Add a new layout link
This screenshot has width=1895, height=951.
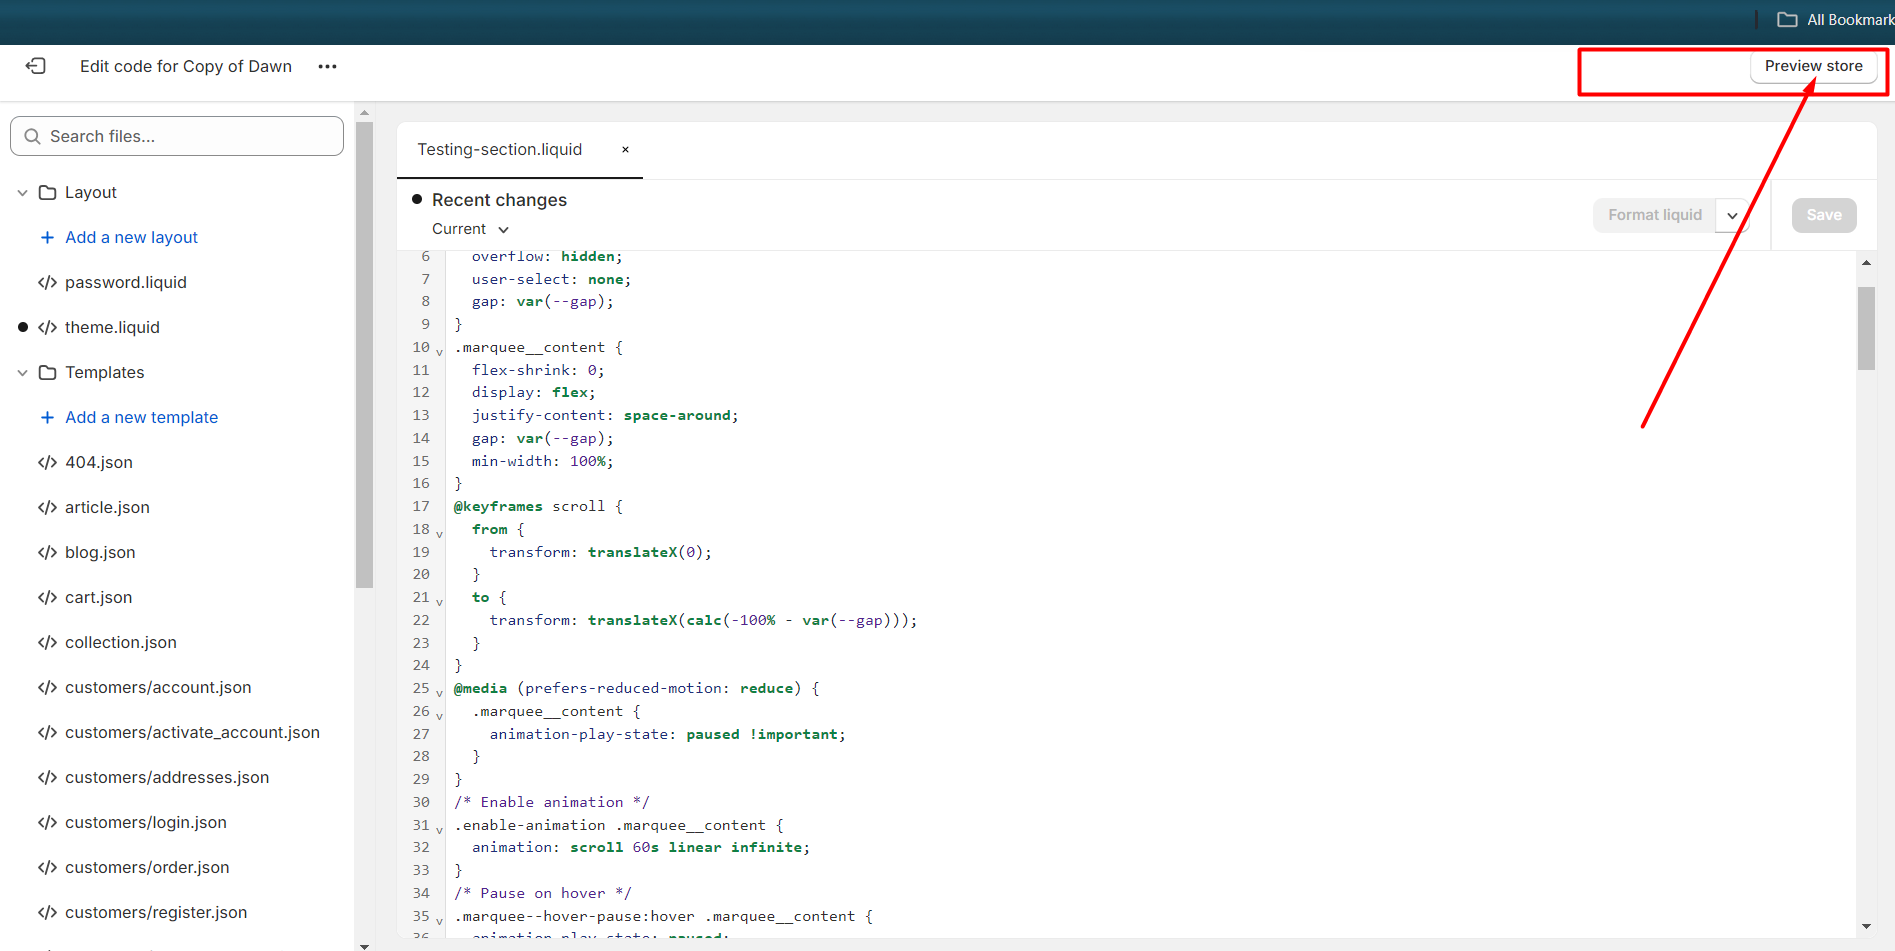pos(131,237)
